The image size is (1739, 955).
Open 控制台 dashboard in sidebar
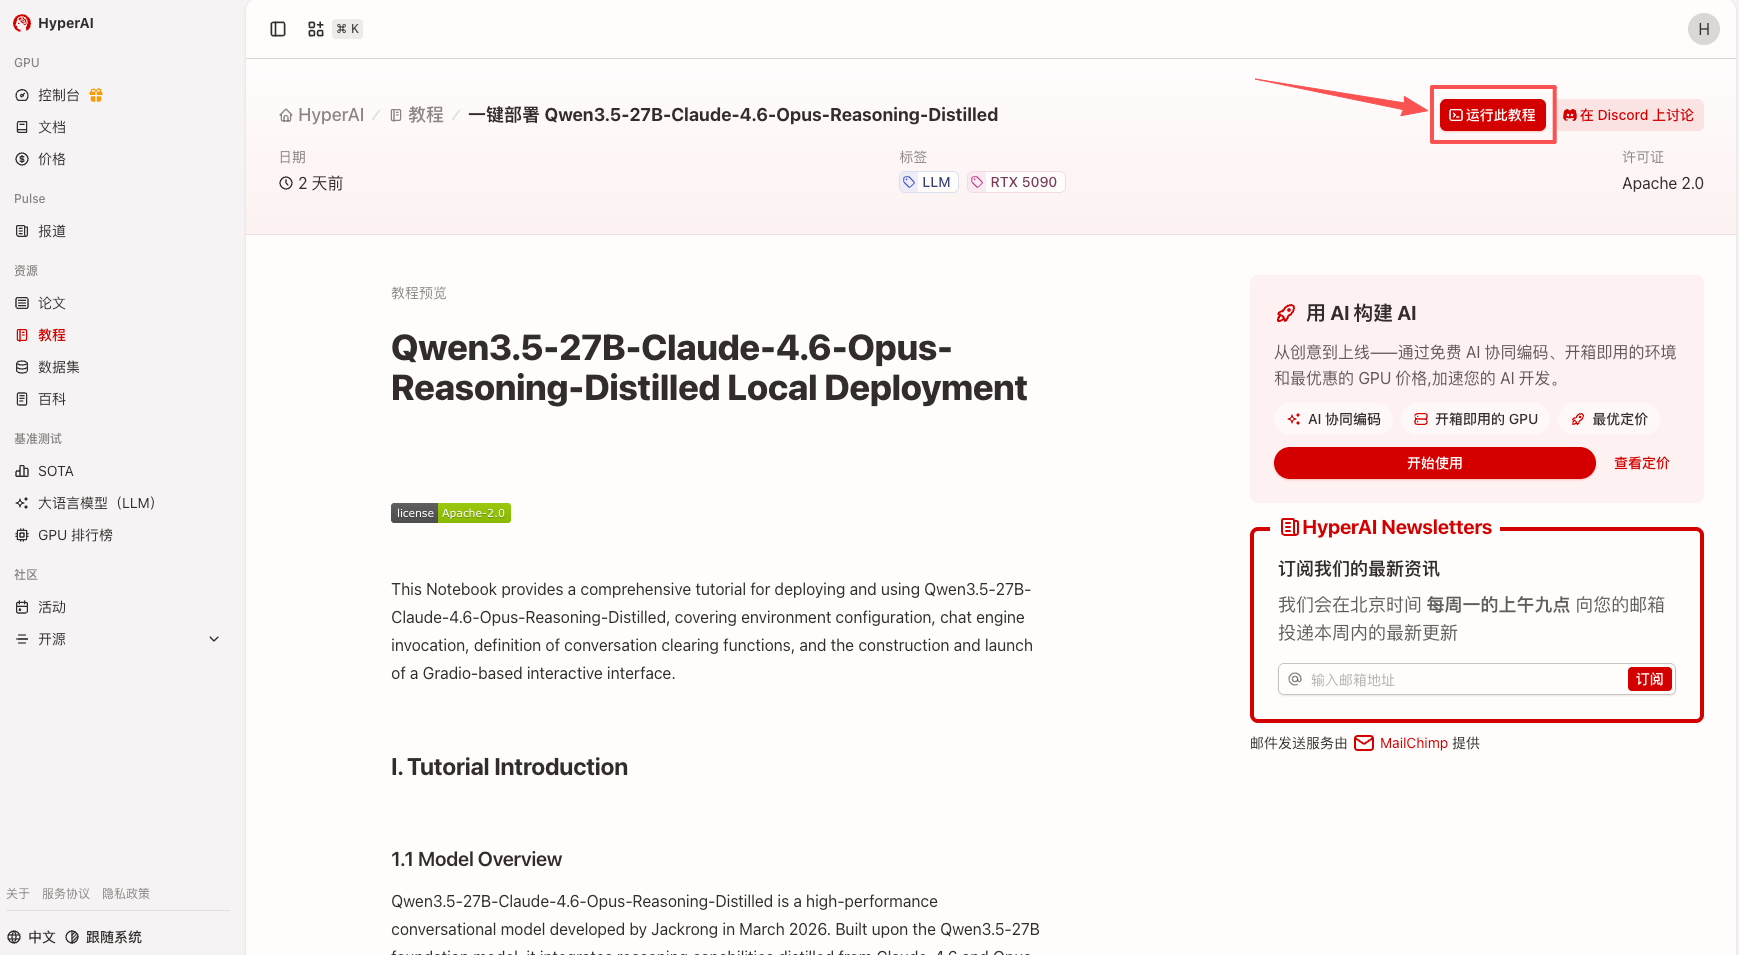[58, 95]
